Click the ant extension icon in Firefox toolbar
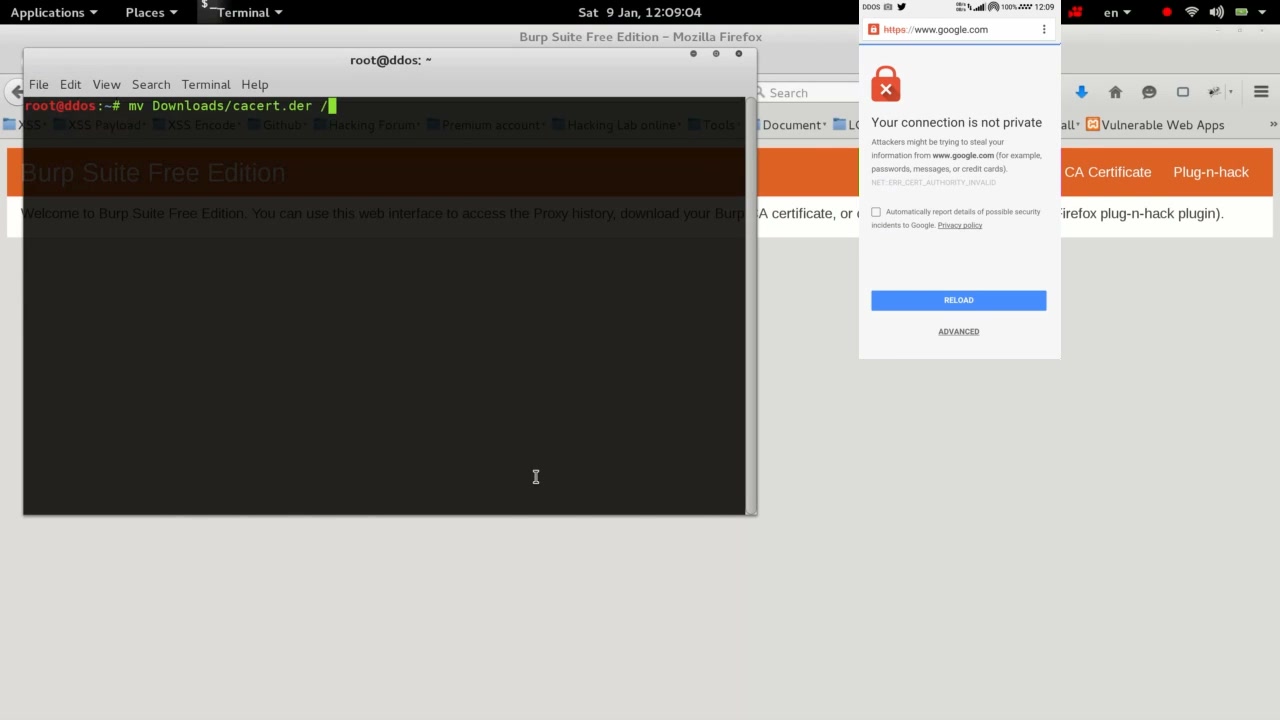Viewport: 1280px width, 720px height. (x=1214, y=92)
